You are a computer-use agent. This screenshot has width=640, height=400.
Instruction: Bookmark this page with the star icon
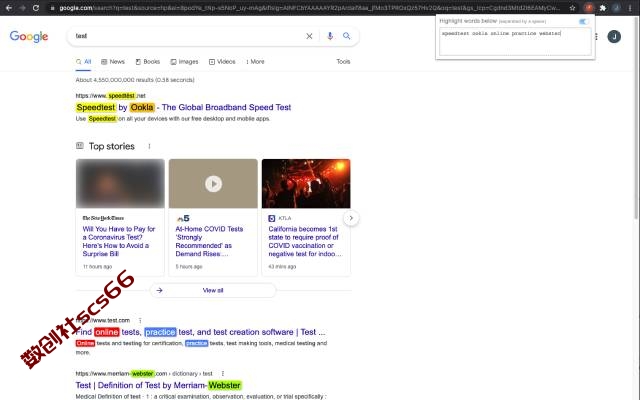pyautogui.click(x=572, y=8)
